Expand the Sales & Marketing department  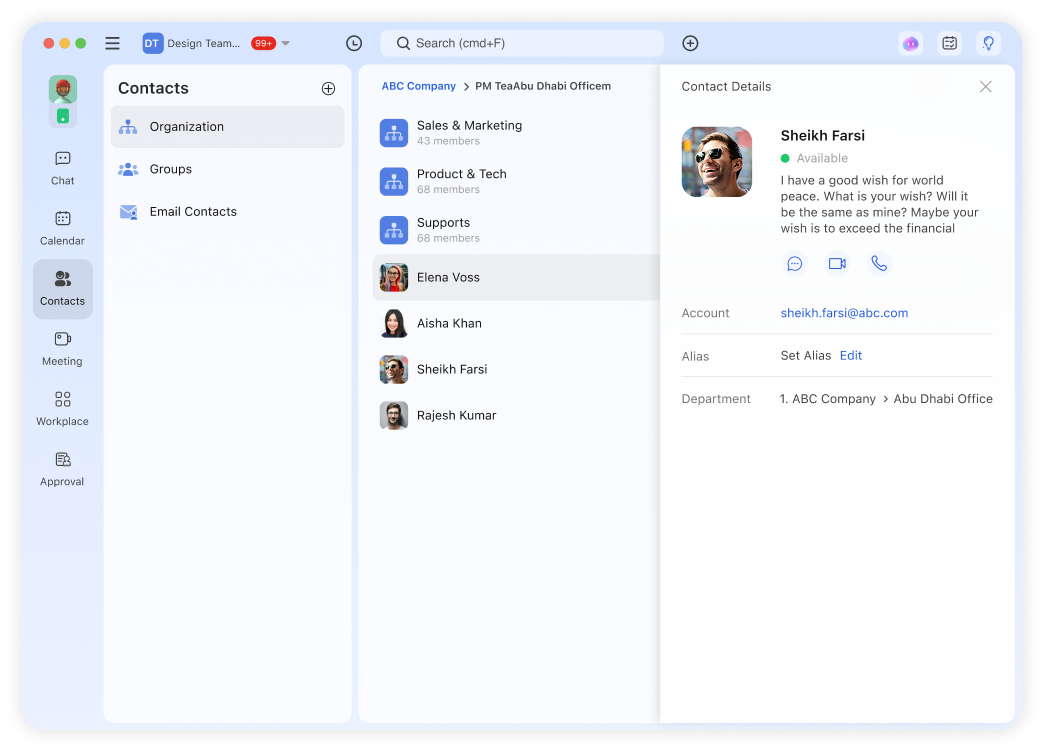[469, 132]
